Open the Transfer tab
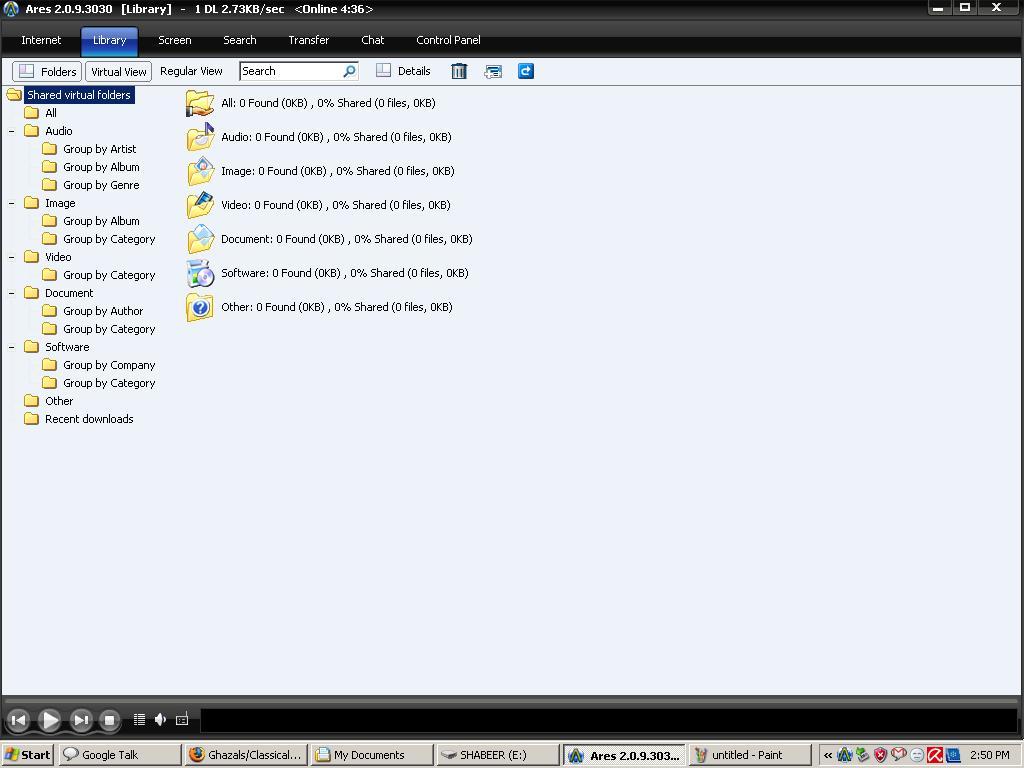 click(x=308, y=40)
